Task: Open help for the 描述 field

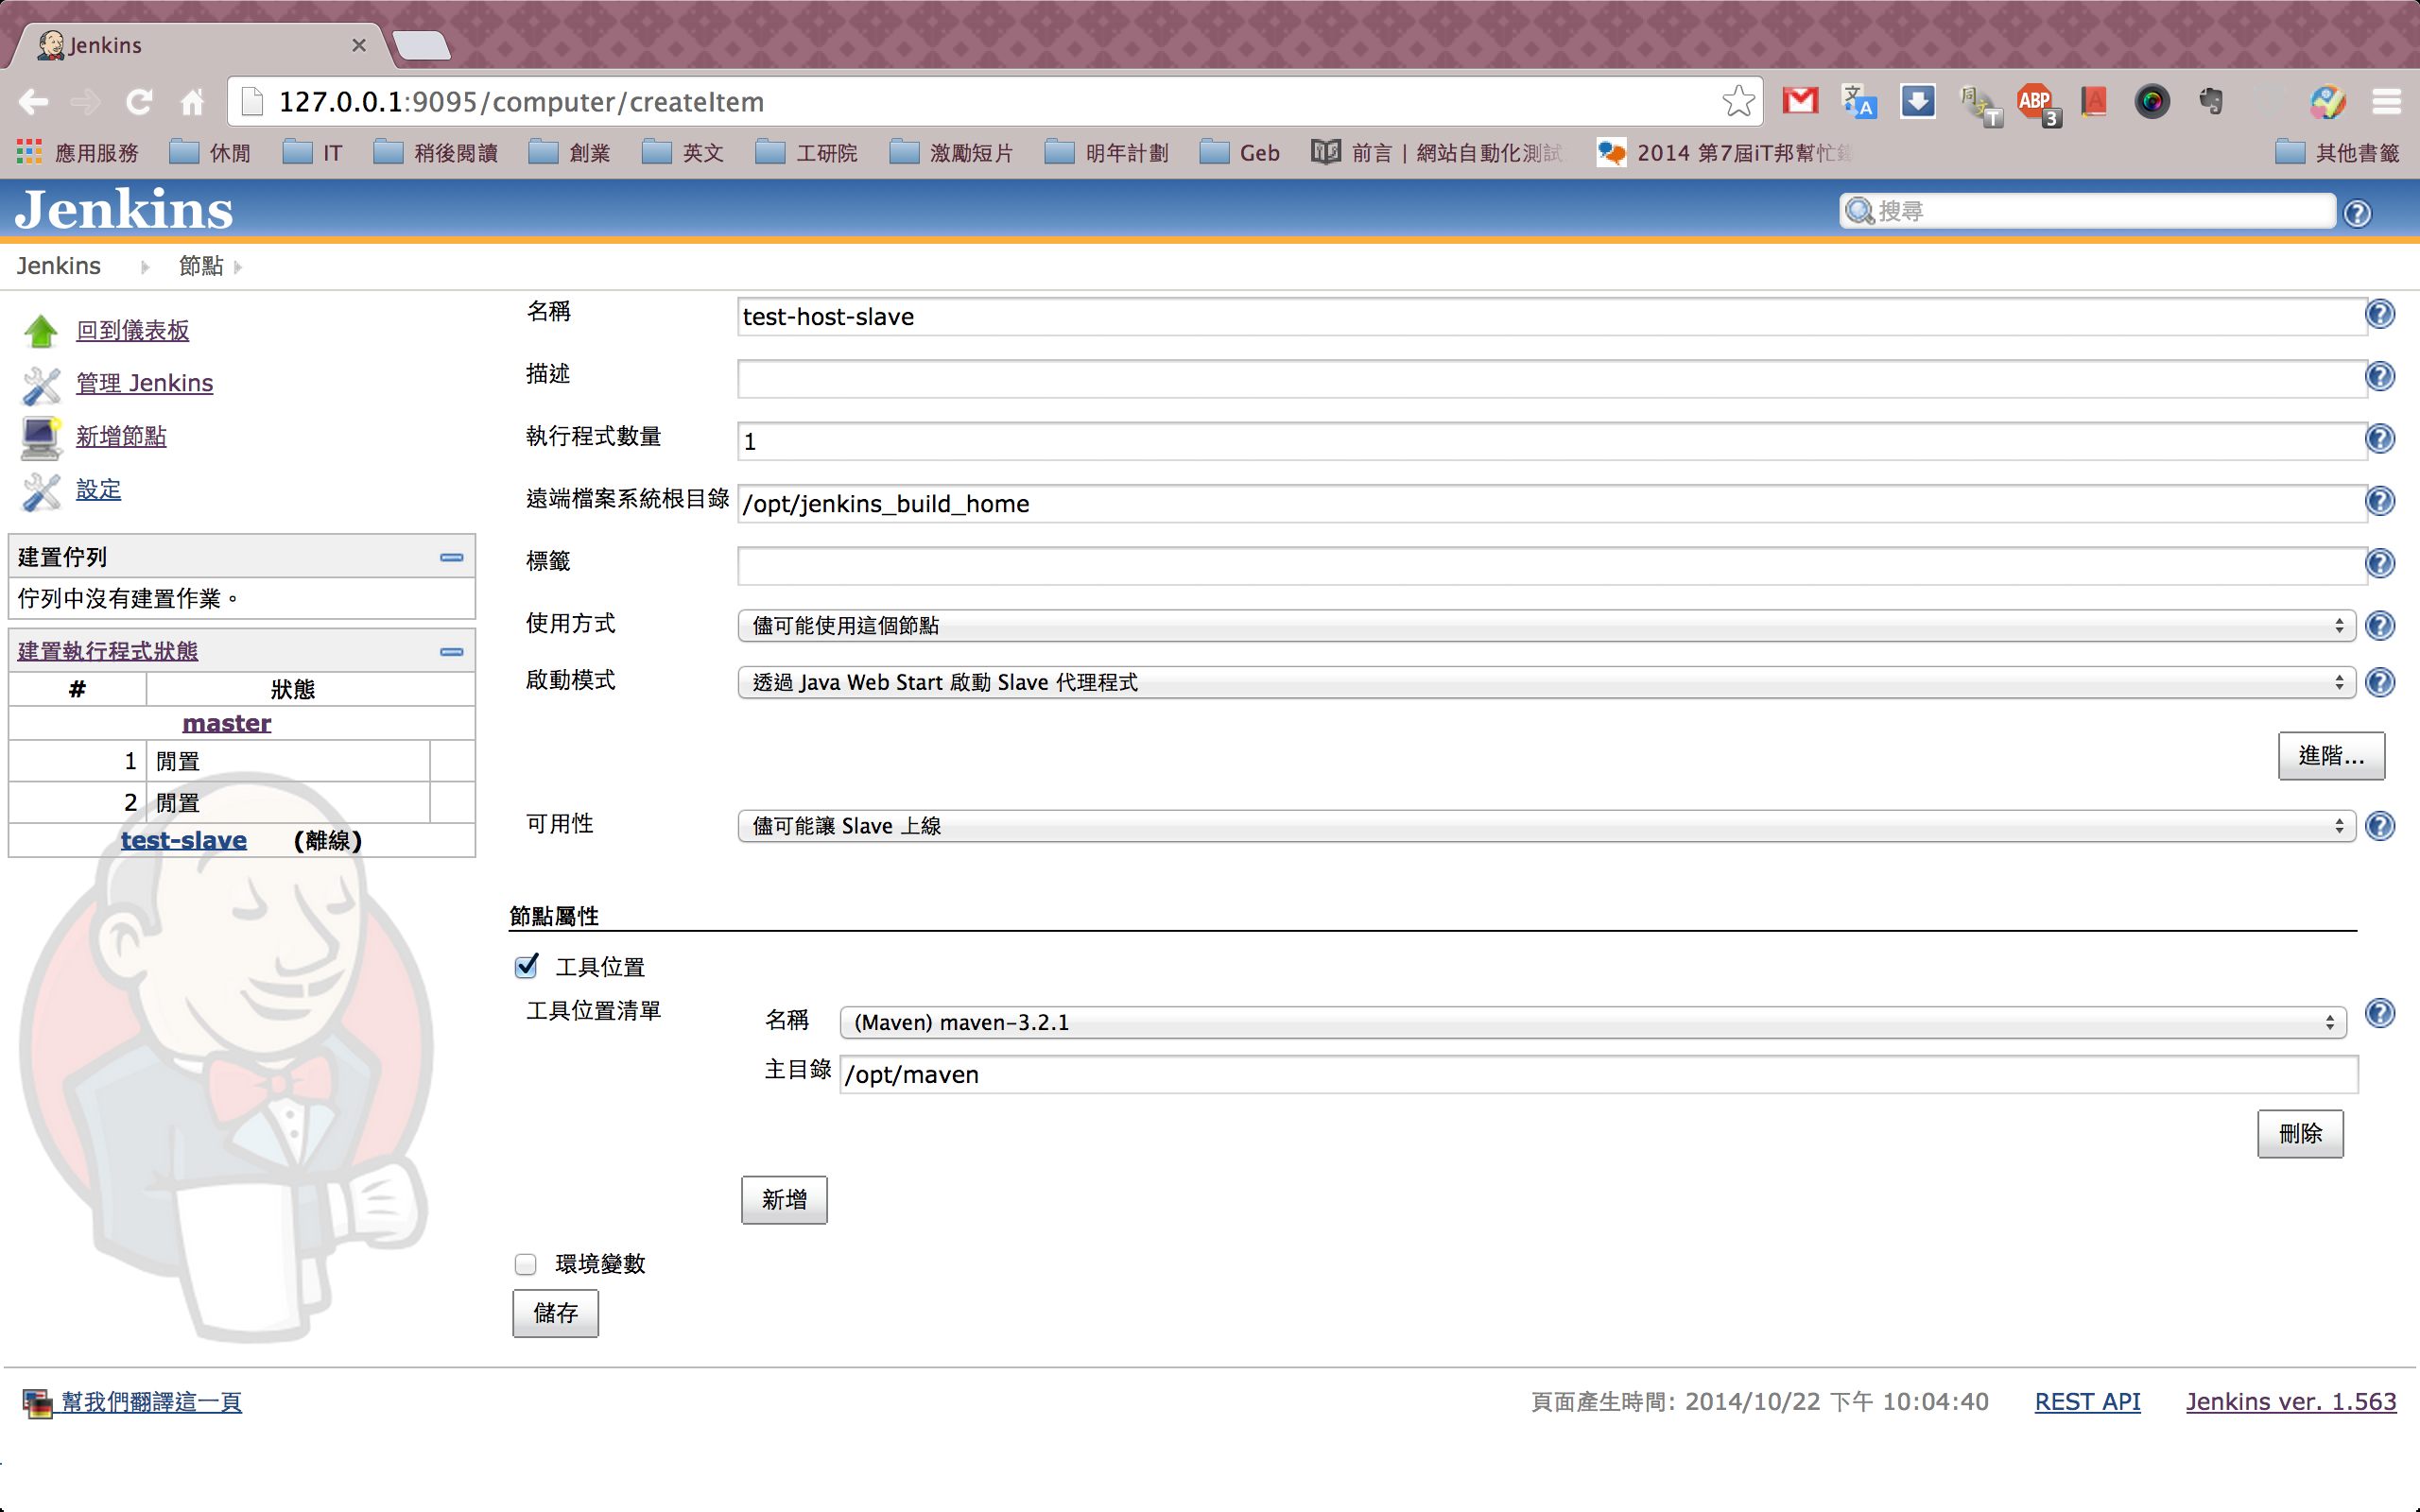Action: pos(2380,376)
